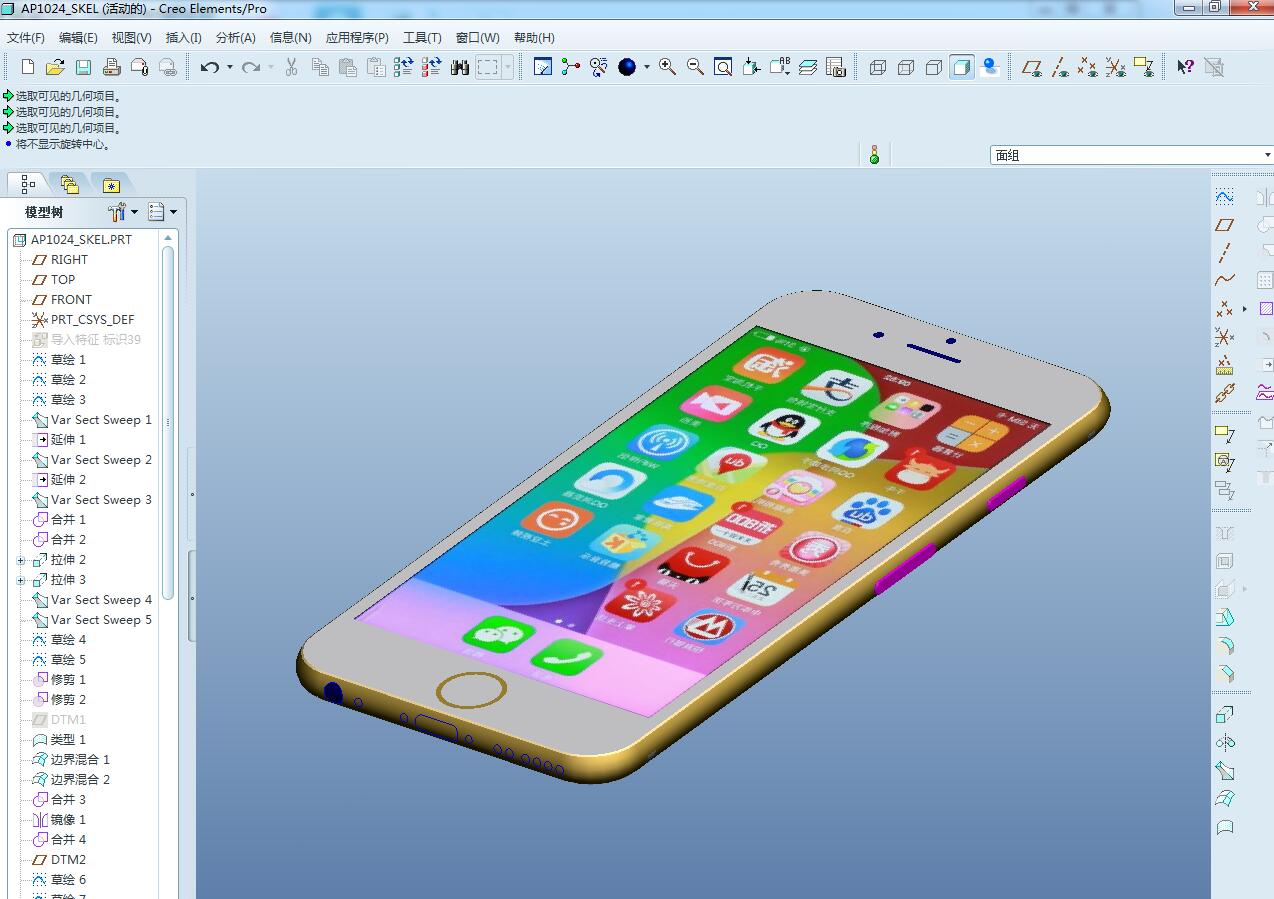Zoom in with the plus magnifier icon
This screenshot has width=1274, height=899.
(667, 67)
